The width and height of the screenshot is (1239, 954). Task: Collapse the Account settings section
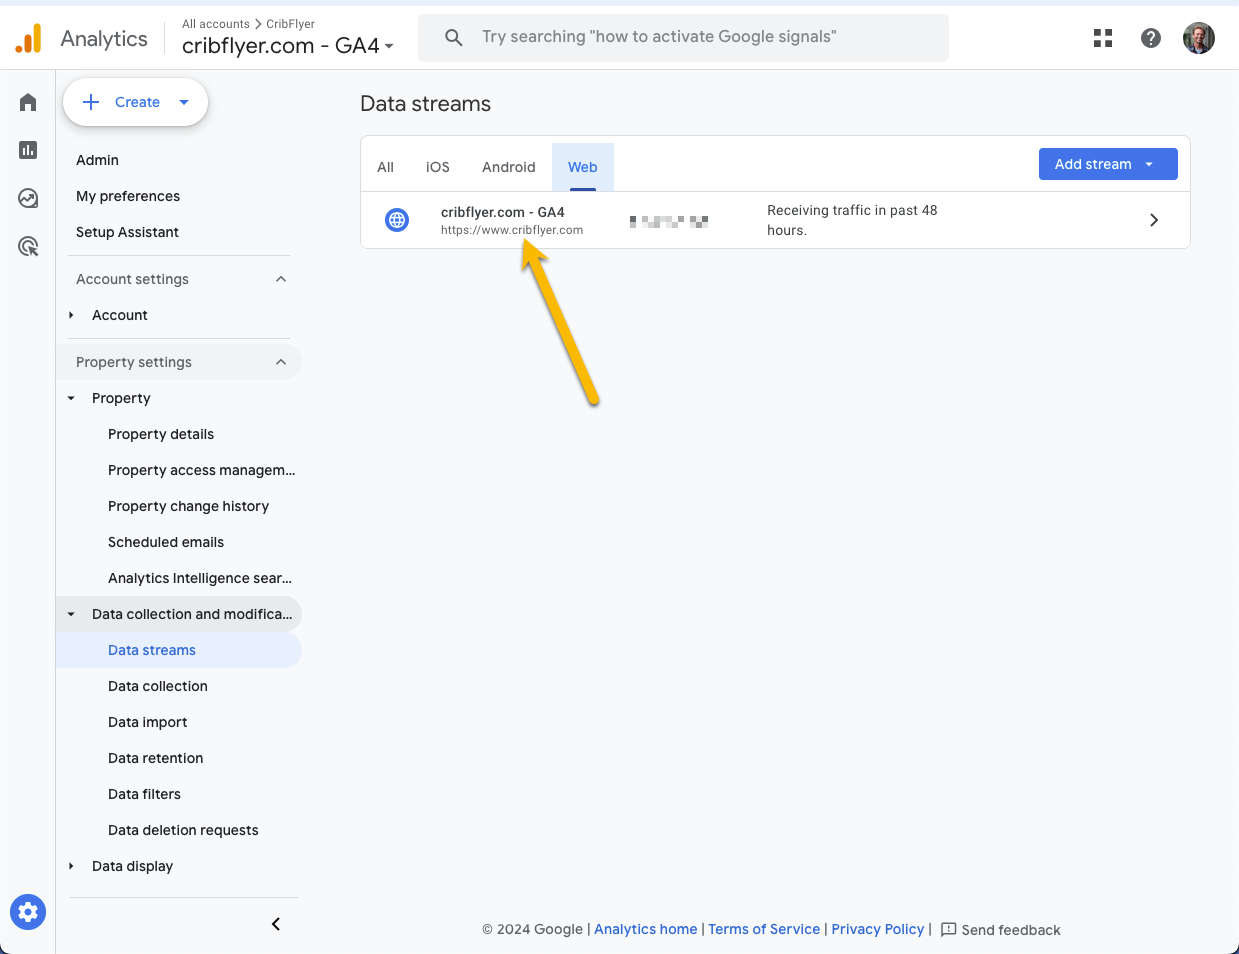pos(281,279)
